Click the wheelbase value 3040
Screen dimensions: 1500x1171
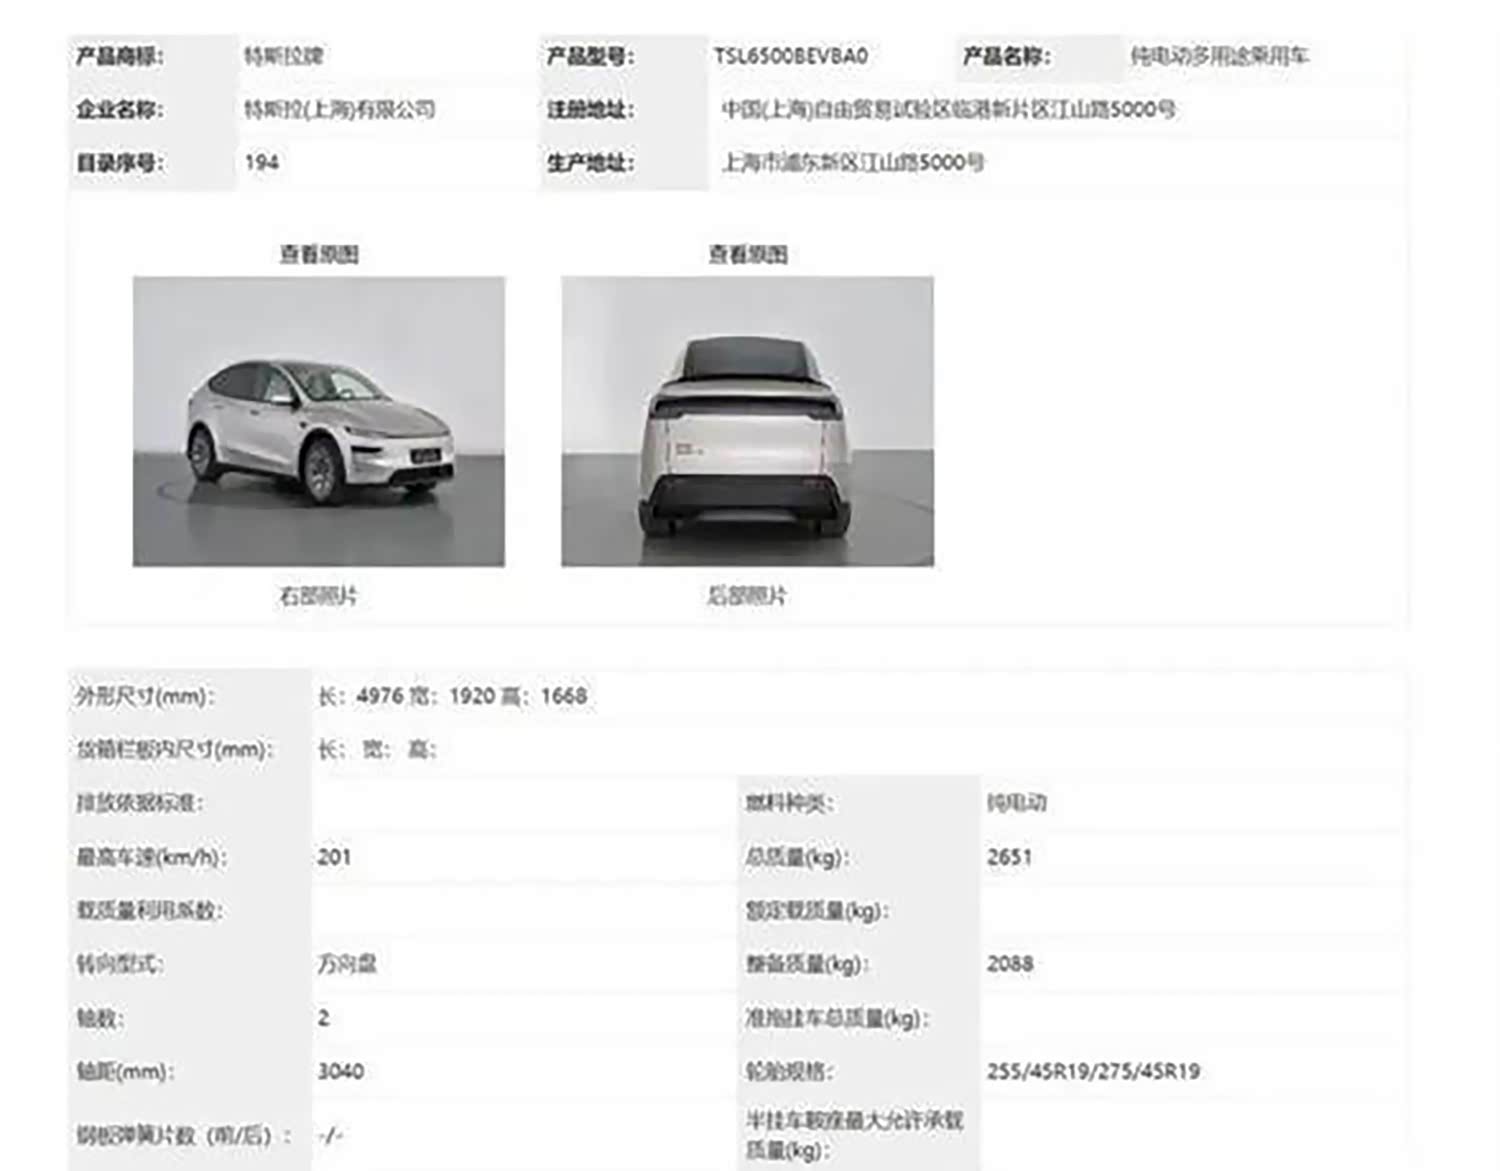coord(341,1071)
